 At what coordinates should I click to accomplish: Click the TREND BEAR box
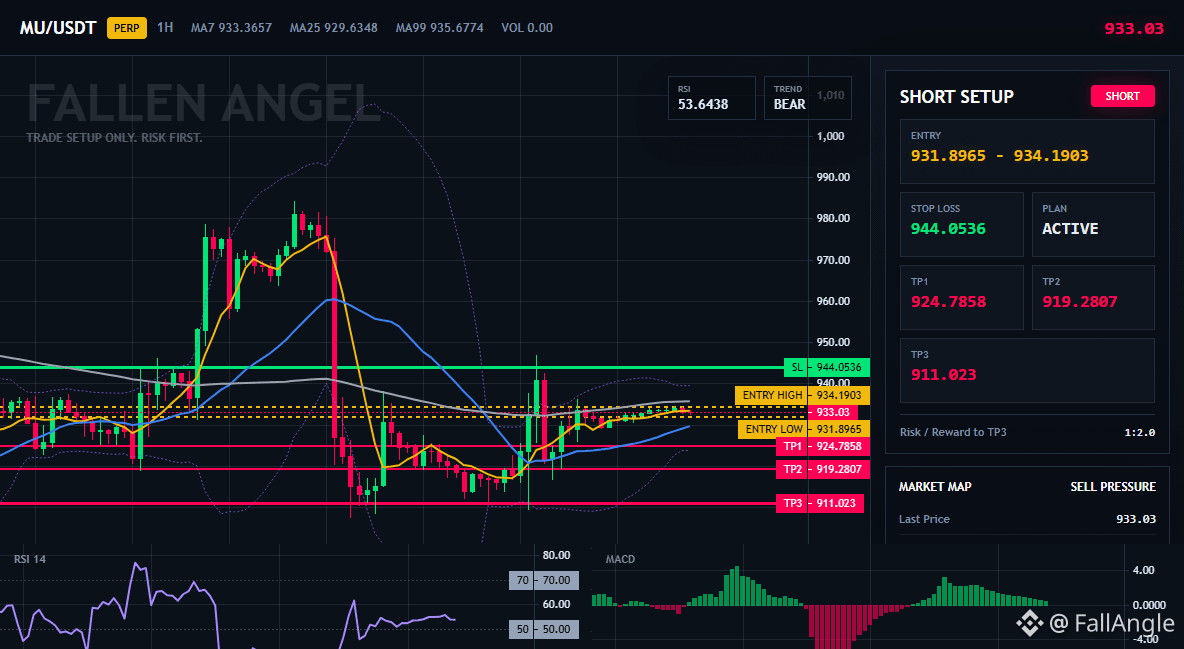pos(807,97)
